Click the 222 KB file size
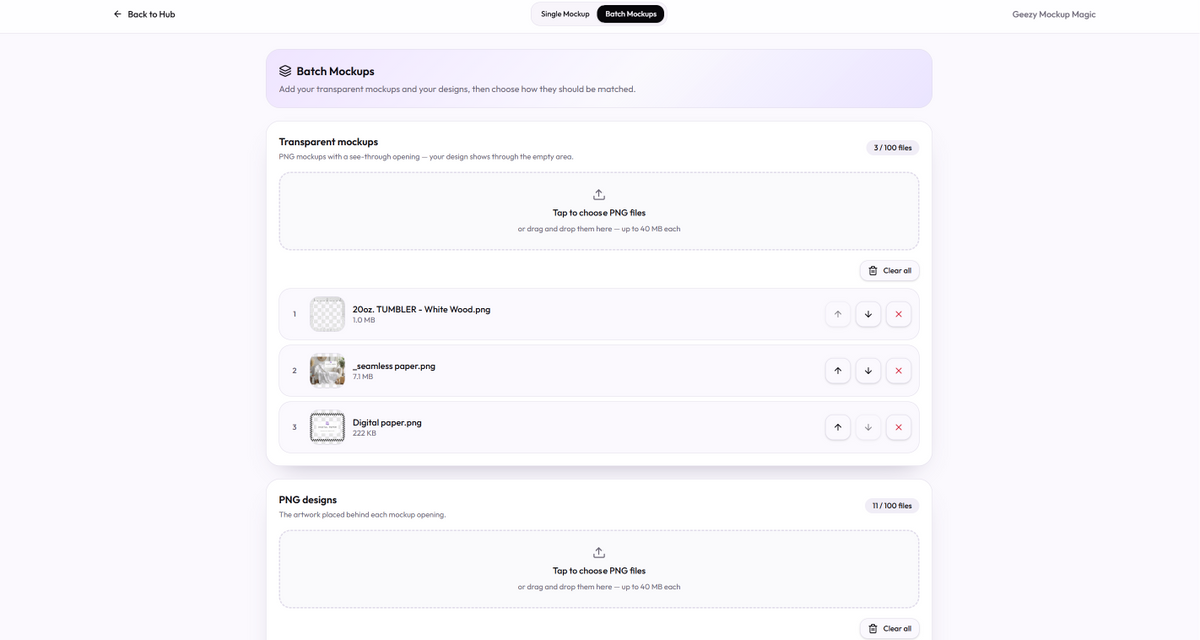This screenshot has height=640, width=1200. 364,433
